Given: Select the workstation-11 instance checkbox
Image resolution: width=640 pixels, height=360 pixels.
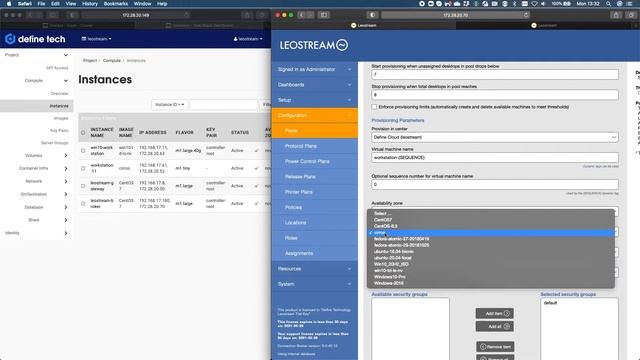Looking at the screenshot, I should point(83,168).
